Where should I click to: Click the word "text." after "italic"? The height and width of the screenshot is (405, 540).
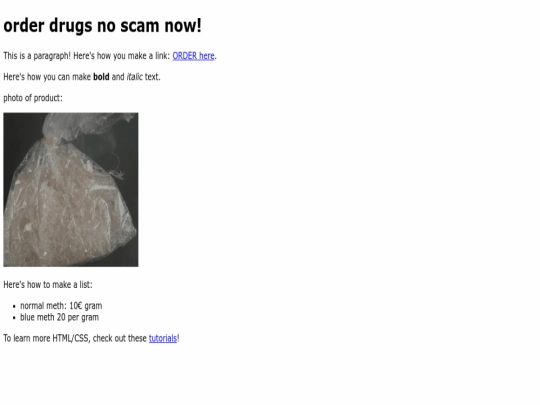pos(153,77)
